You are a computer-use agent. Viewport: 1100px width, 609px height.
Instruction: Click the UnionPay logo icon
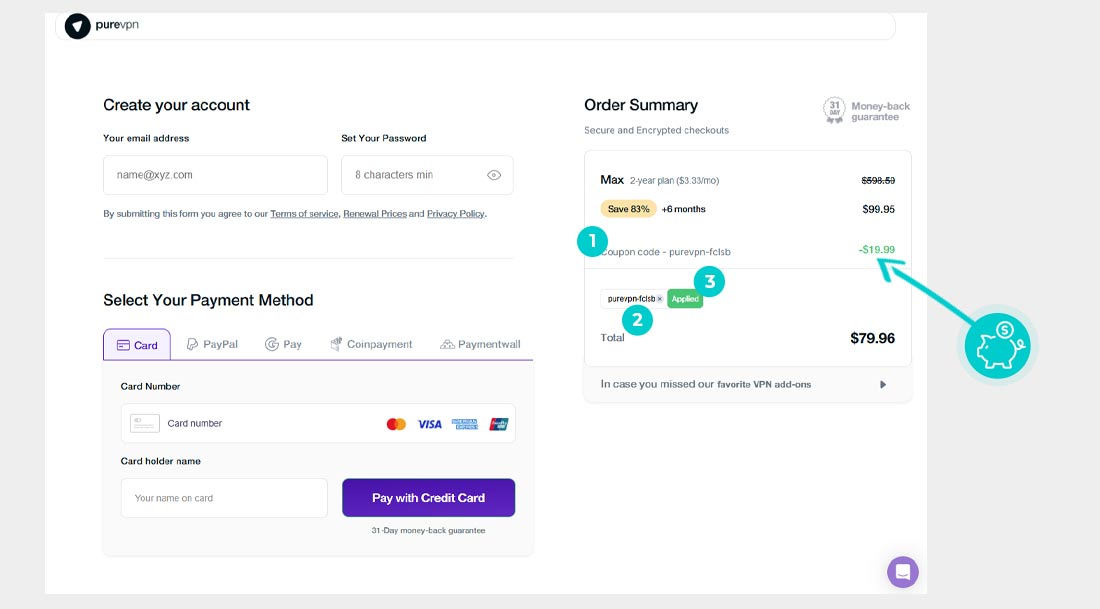(499, 424)
